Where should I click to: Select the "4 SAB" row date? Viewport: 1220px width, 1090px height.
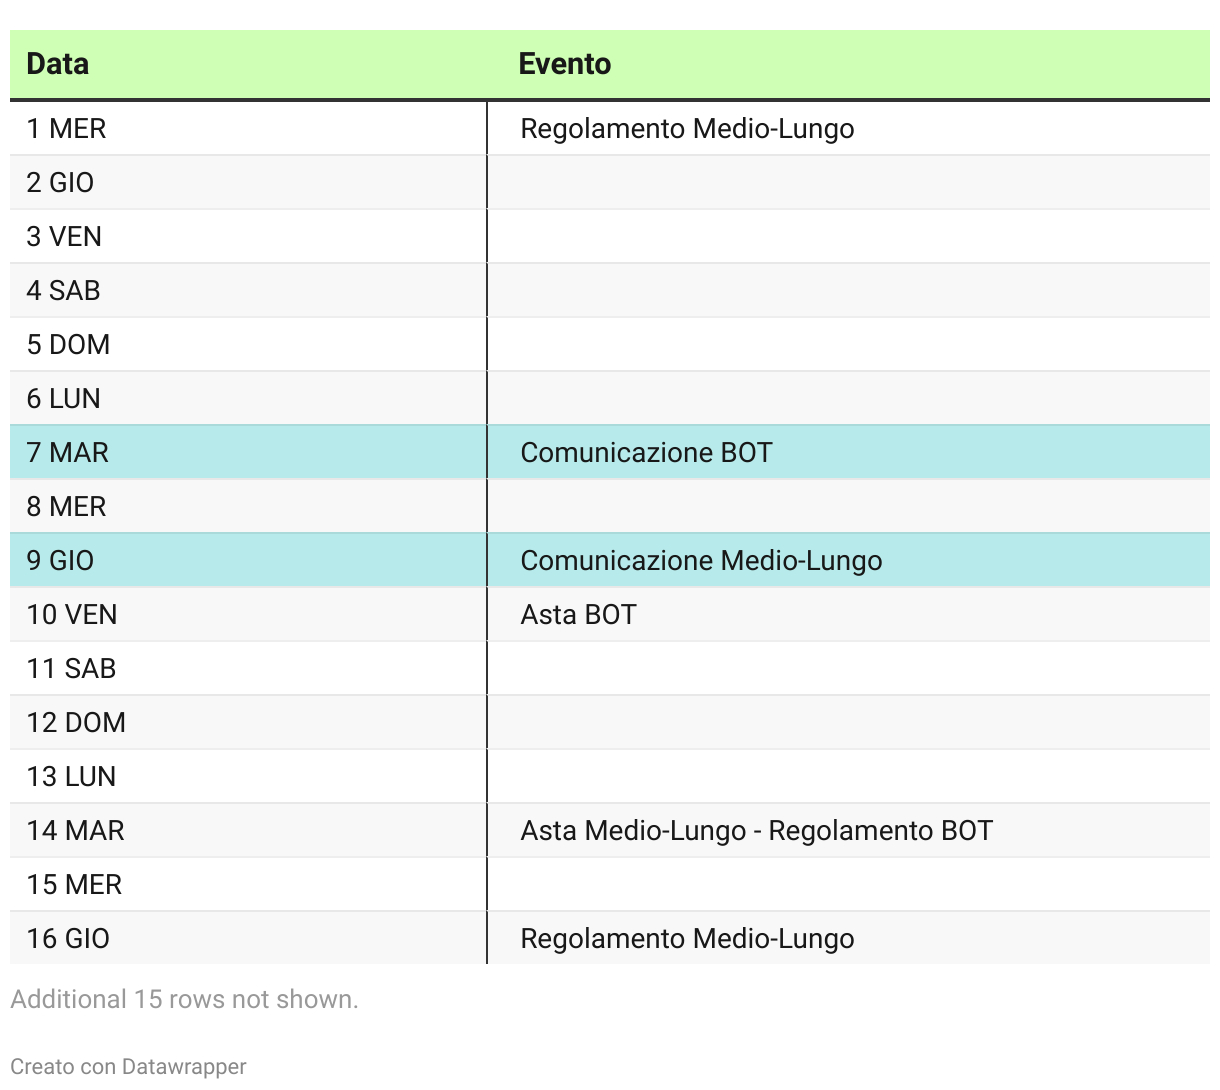[x=64, y=291]
